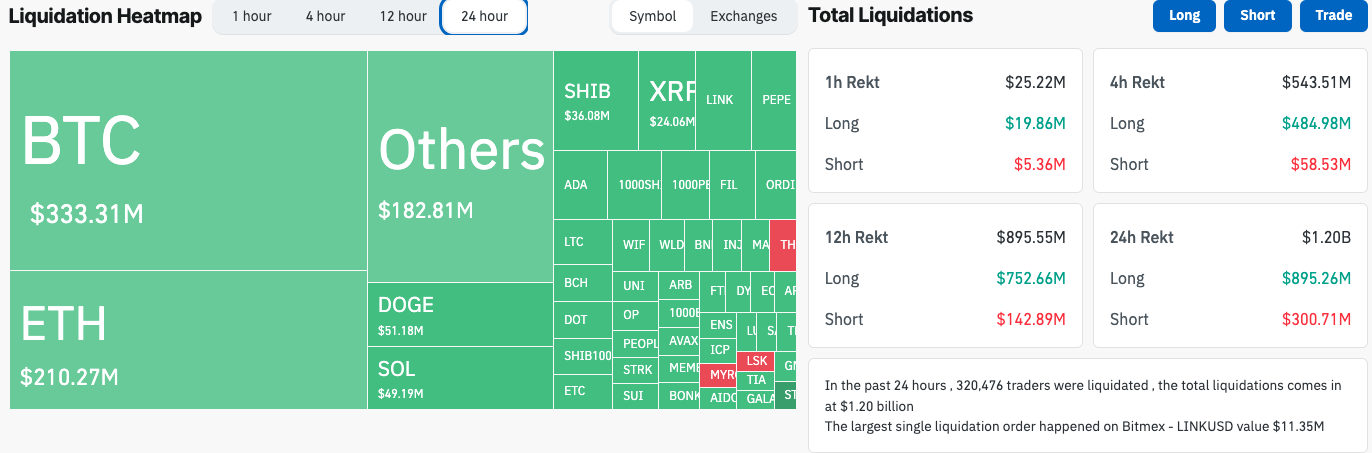
Task: Click the blue Long button
Action: (1184, 16)
